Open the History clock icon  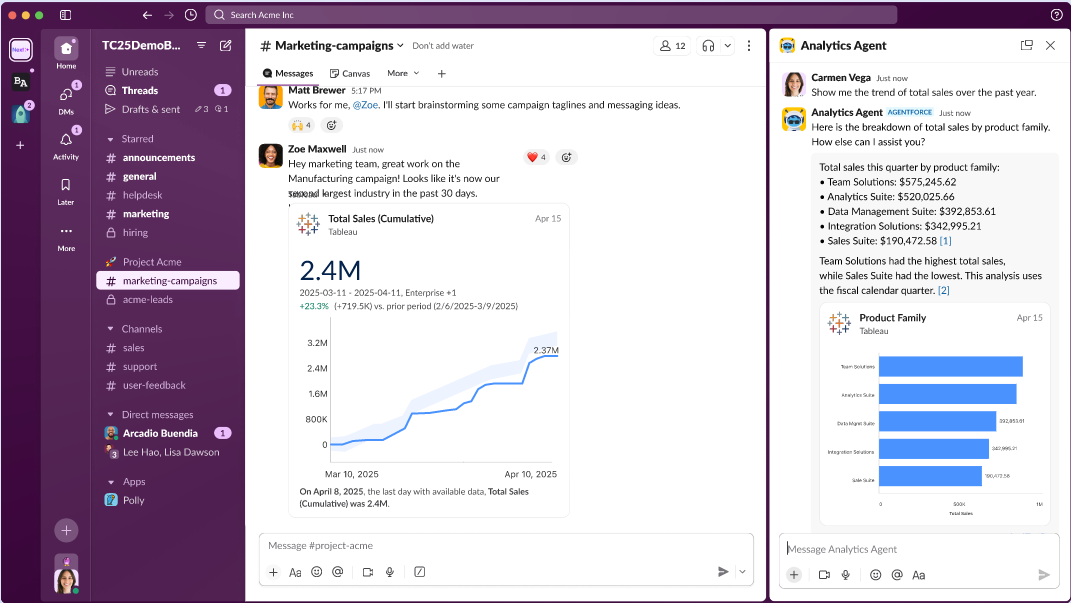click(x=191, y=15)
